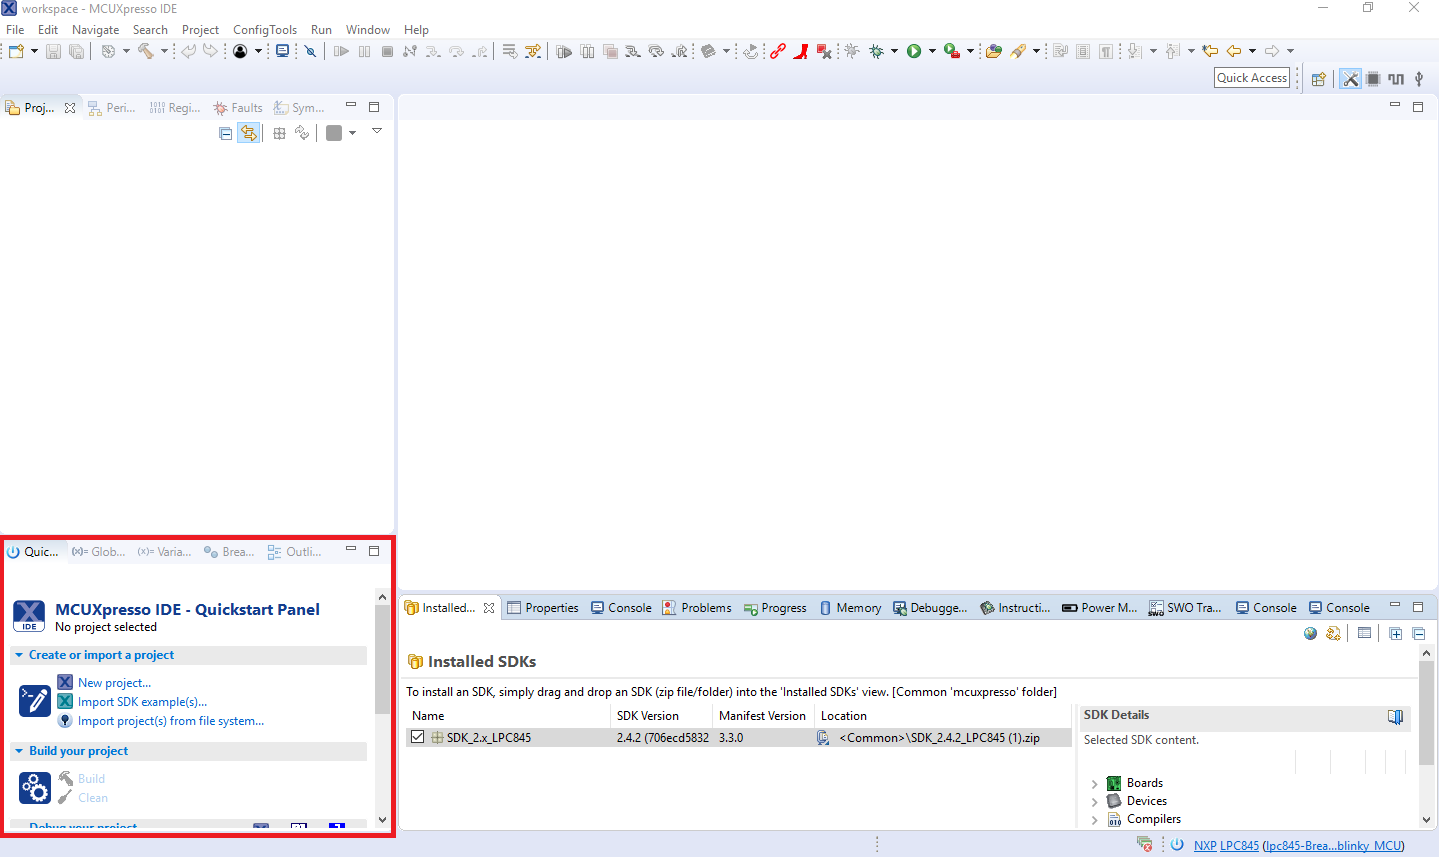The image size is (1439, 857).
Task: Click 'Import SDK example(s)...' link
Action: (142, 702)
